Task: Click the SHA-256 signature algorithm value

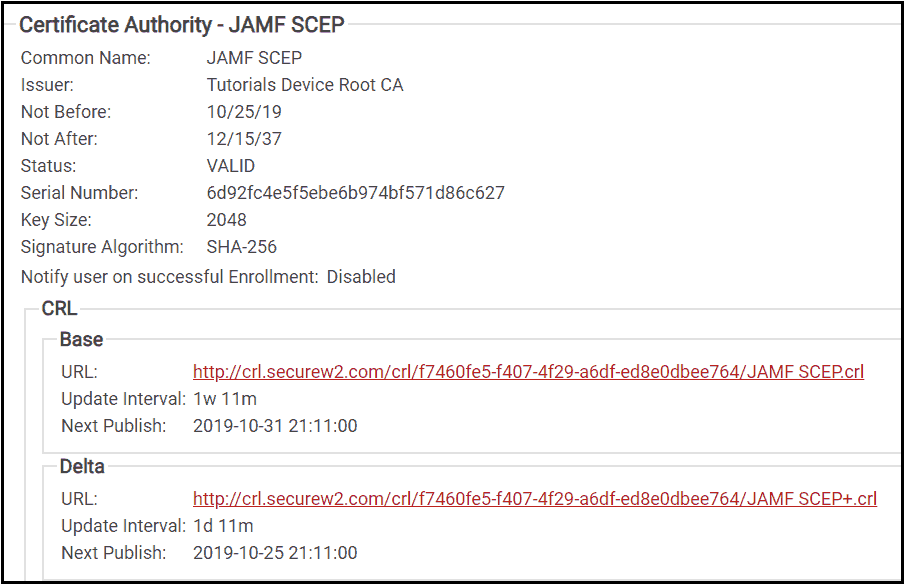Action: pyautogui.click(x=242, y=247)
